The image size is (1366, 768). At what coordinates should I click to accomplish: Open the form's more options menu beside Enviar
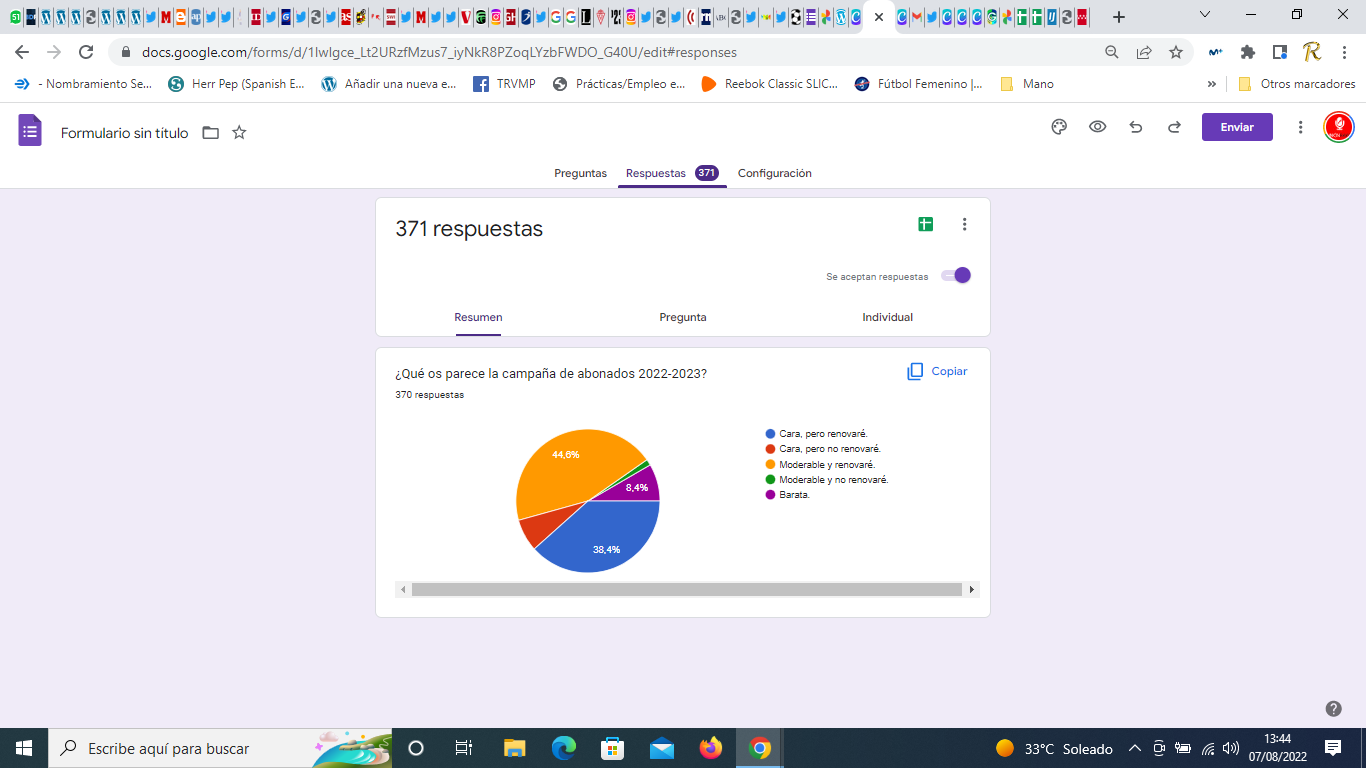click(x=1300, y=127)
